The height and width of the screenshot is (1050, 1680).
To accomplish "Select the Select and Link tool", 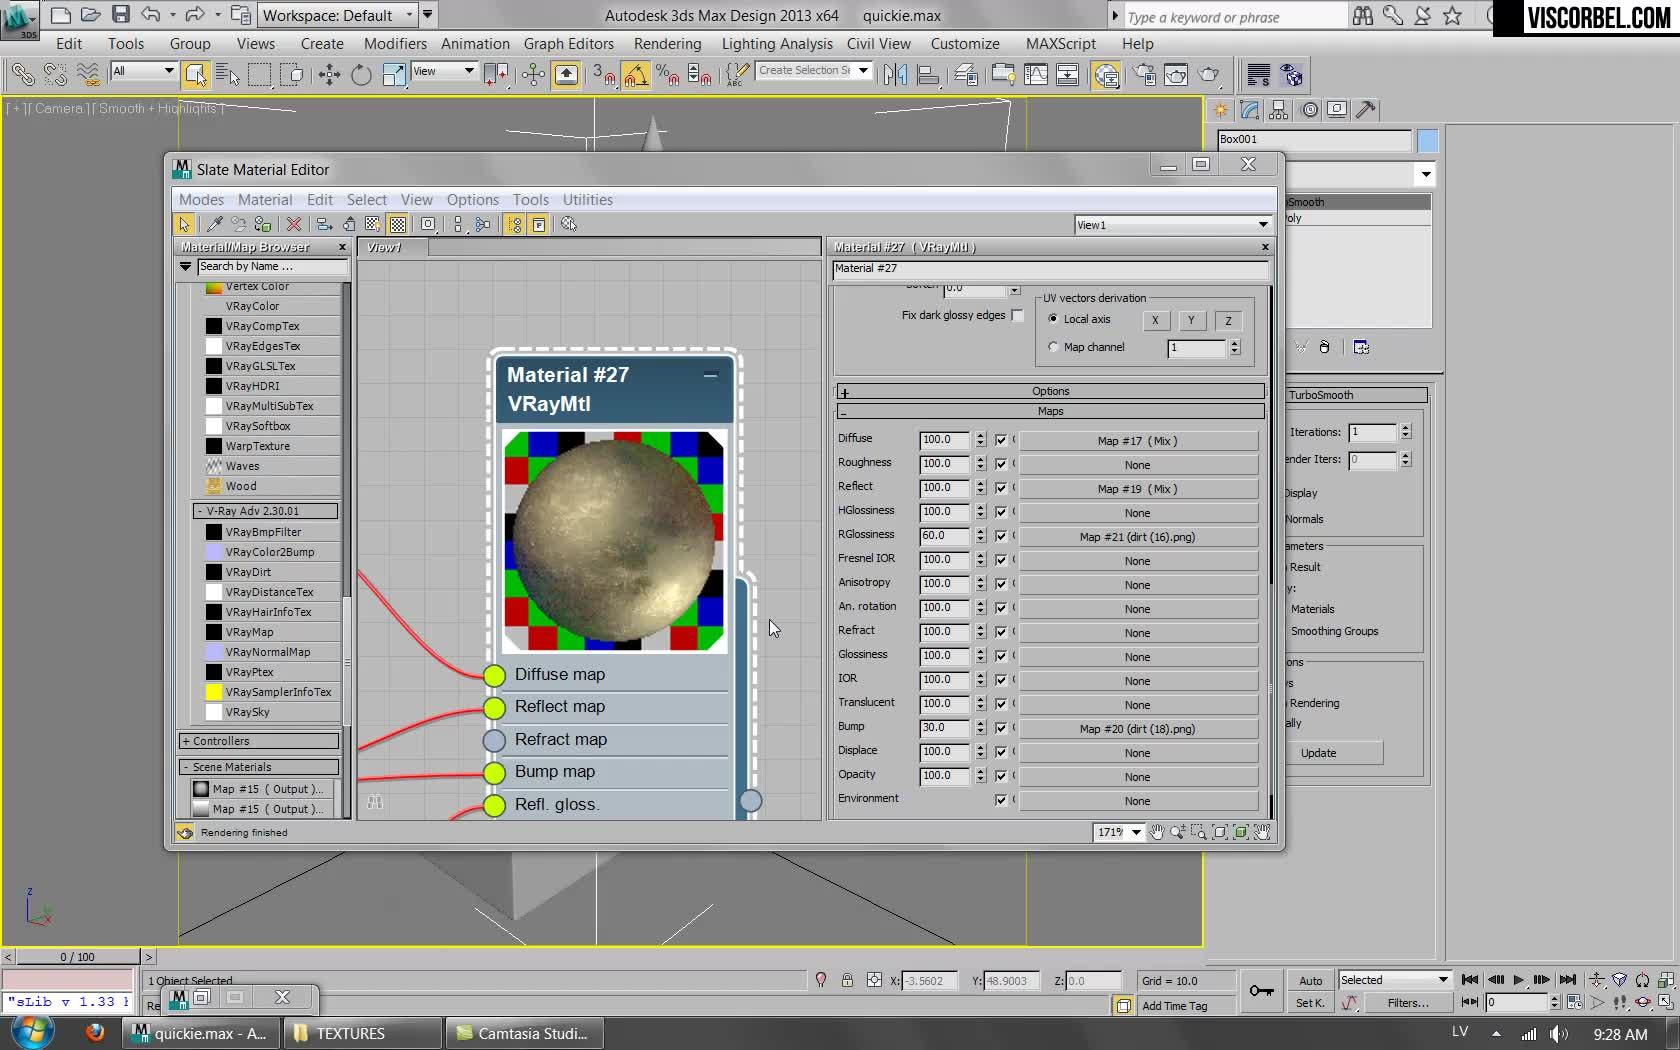I will (x=23, y=75).
